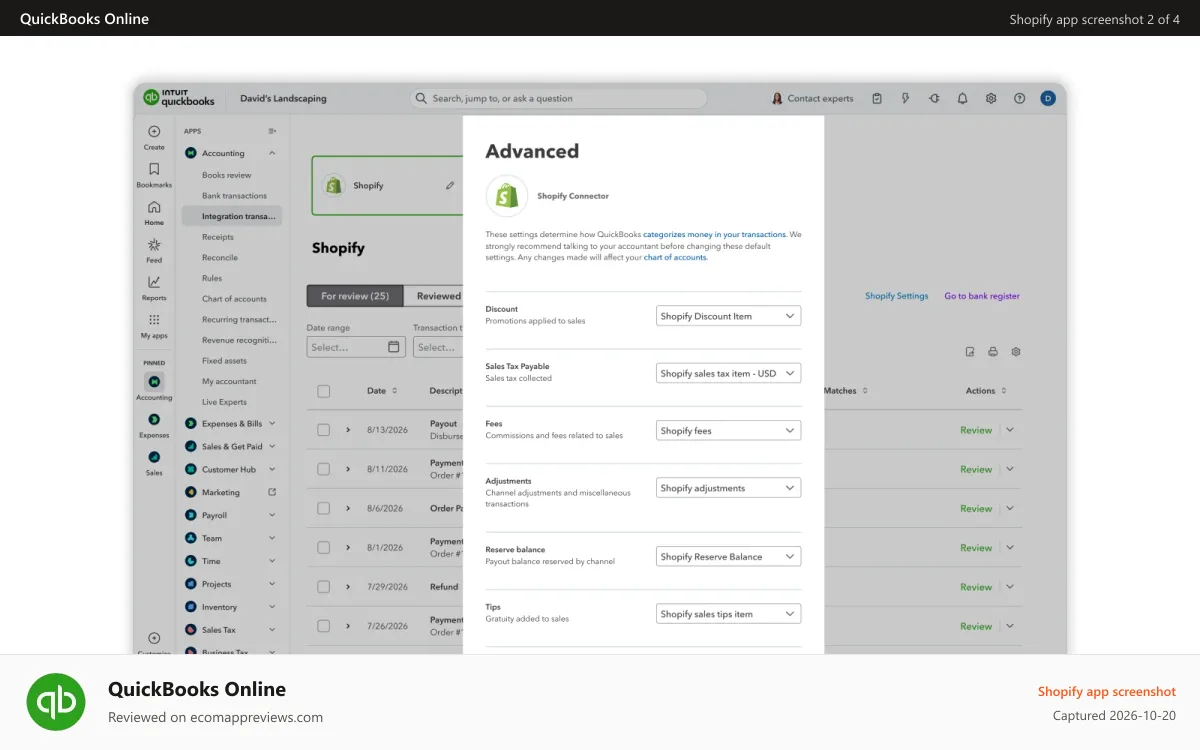Open the Discount dropdown Shopify Discount Item
The height and width of the screenshot is (750, 1200).
coord(728,316)
